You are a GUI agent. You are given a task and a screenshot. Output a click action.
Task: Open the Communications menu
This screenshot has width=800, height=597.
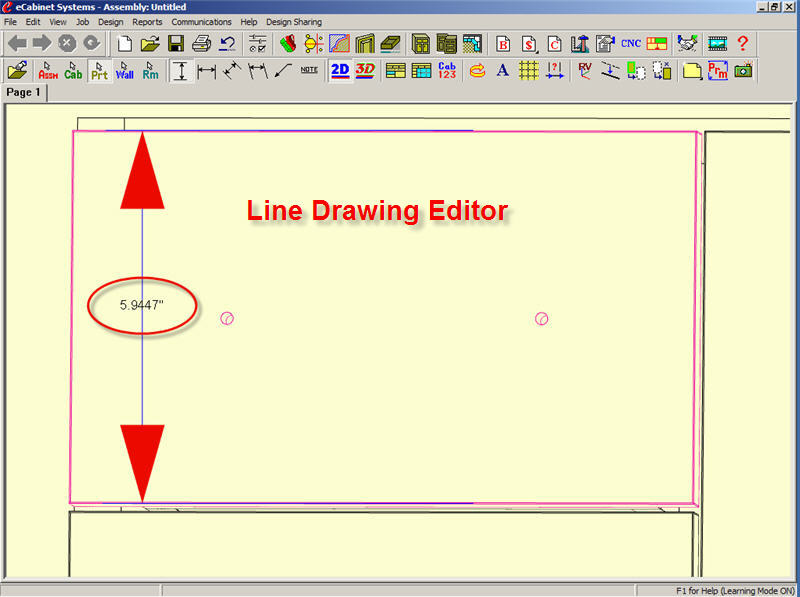click(202, 22)
